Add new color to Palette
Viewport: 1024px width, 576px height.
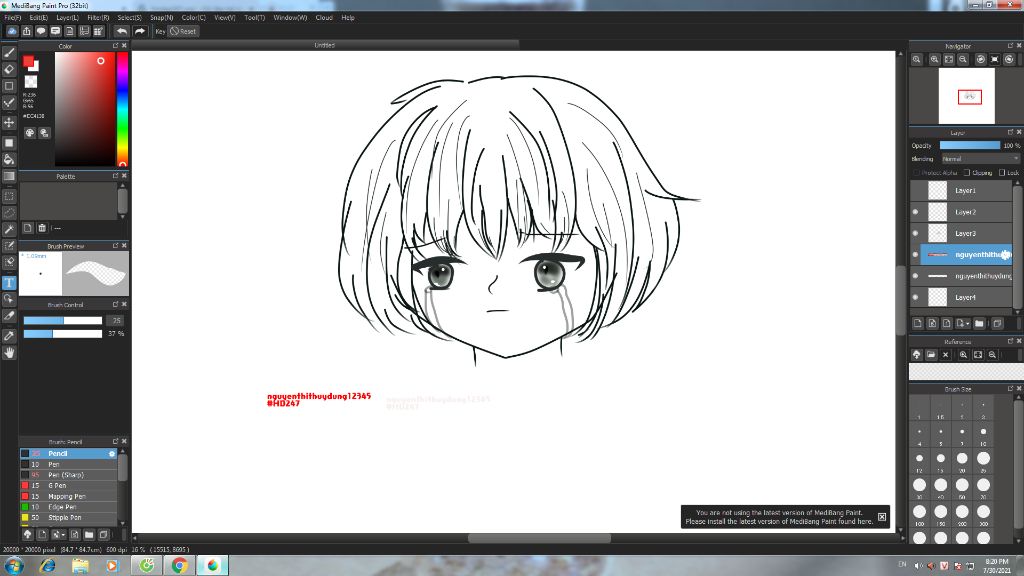(x=27, y=228)
